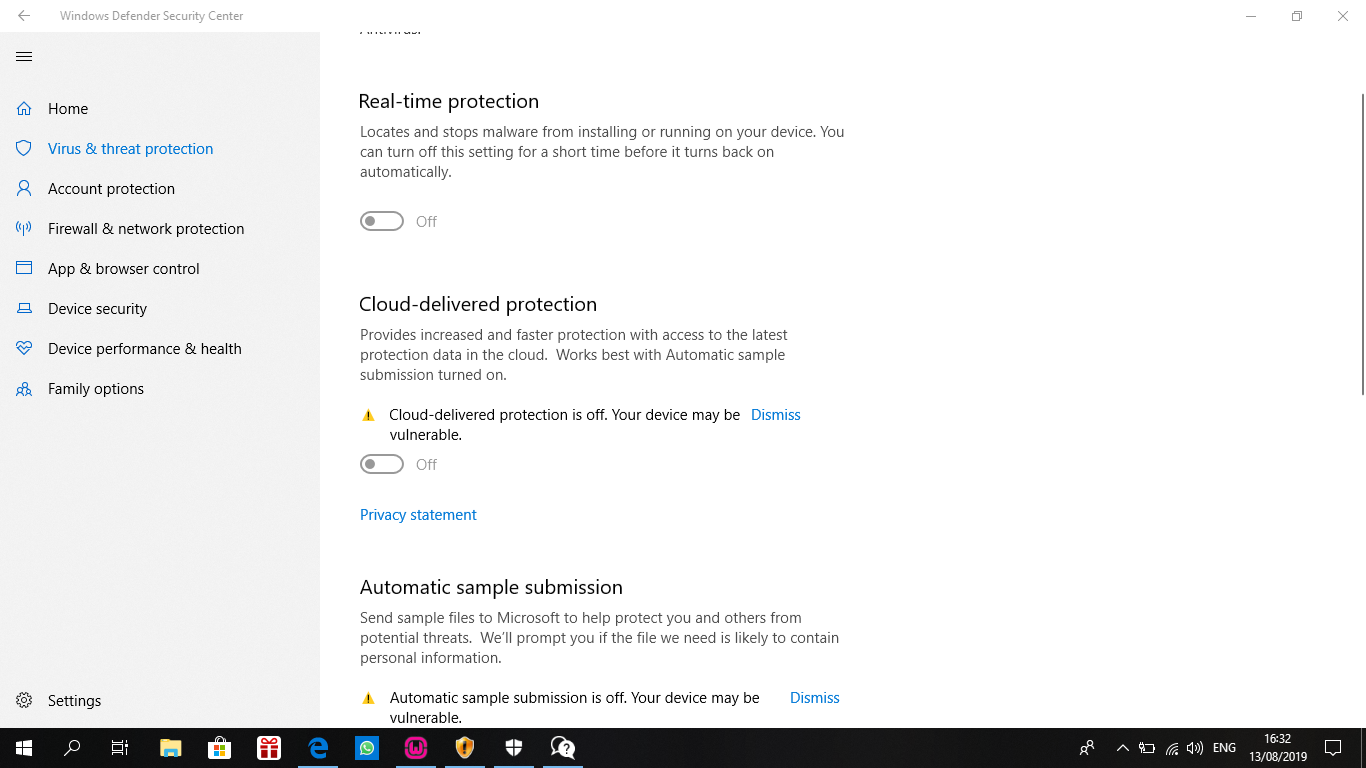
Task: Open Task View on the taskbar
Action: click(x=120, y=748)
